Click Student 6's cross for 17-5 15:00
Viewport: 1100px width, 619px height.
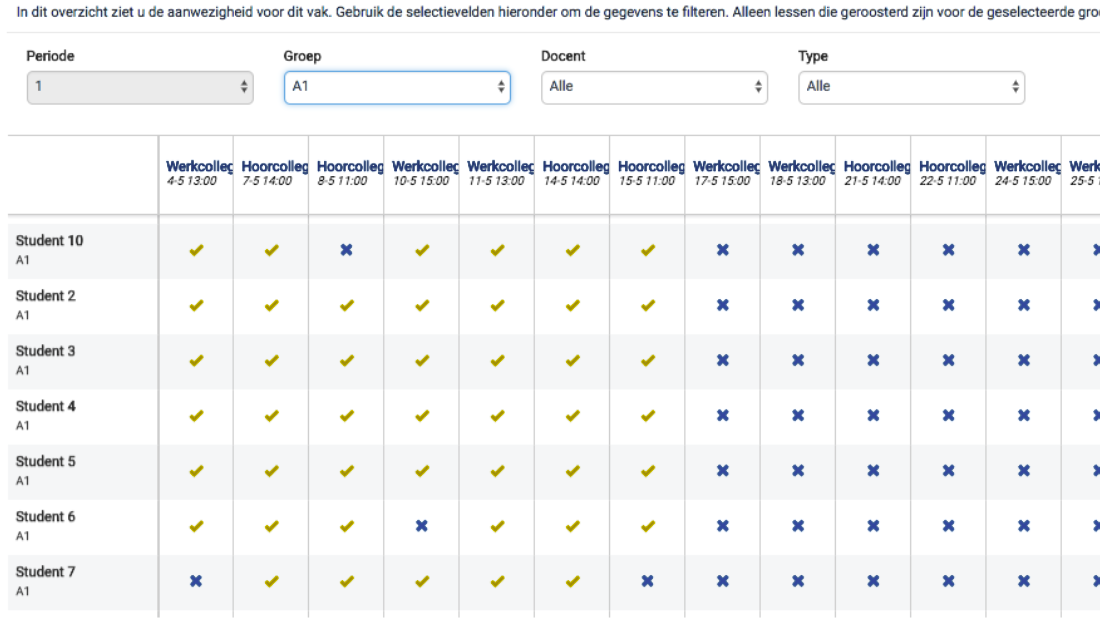click(723, 526)
